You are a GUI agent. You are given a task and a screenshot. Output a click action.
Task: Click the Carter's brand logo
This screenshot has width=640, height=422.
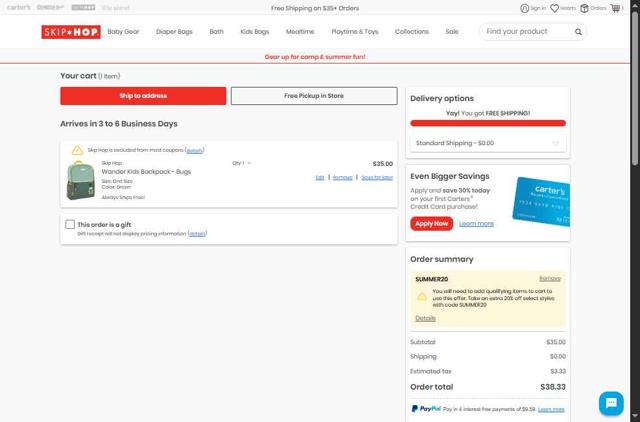[19, 7]
